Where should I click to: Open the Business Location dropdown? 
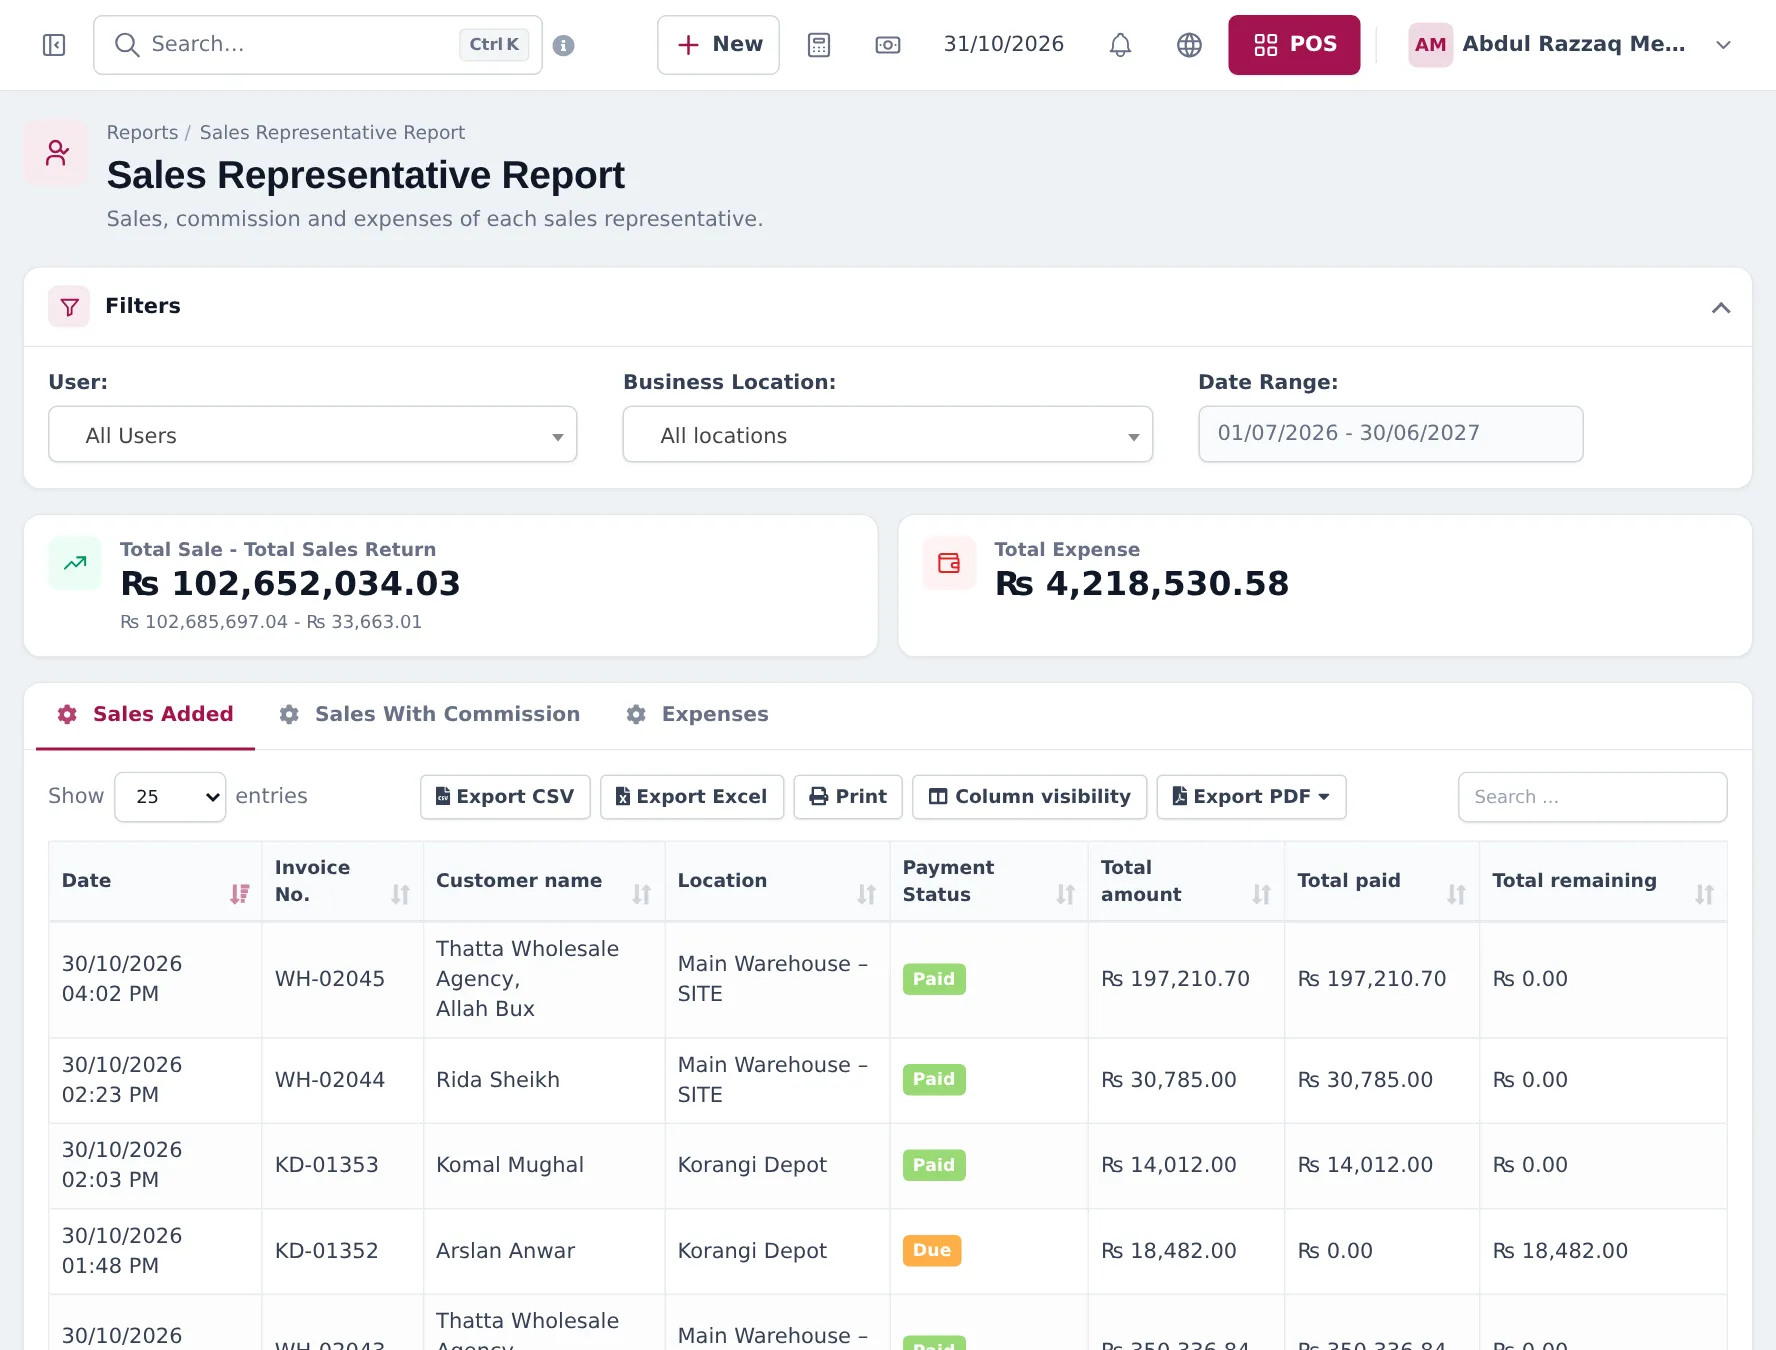pyautogui.click(x=888, y=435)
